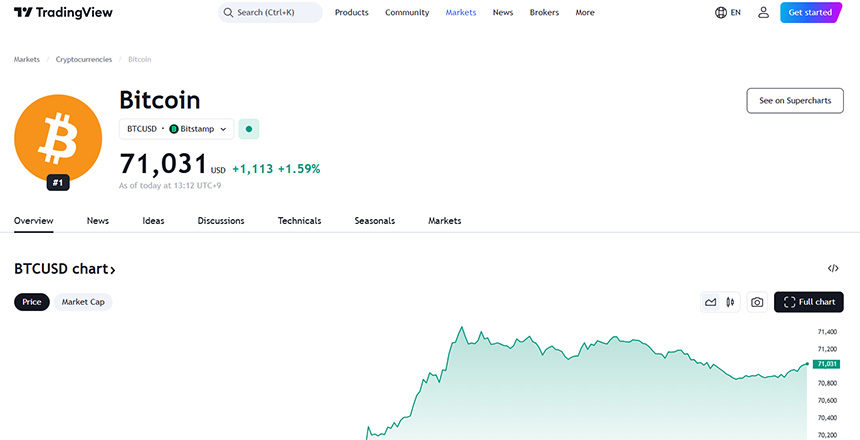Viewport: 860px width, 440px height.
Task: Click the TradingView logo
Action: tap(63, 13)
